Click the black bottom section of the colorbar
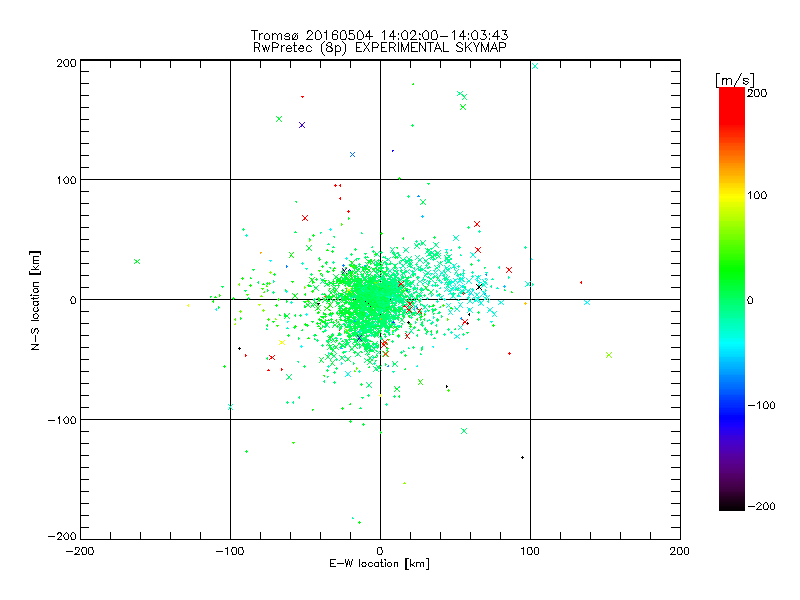The image size is (800, 600). pyautogui.click(x=732, y=503)
